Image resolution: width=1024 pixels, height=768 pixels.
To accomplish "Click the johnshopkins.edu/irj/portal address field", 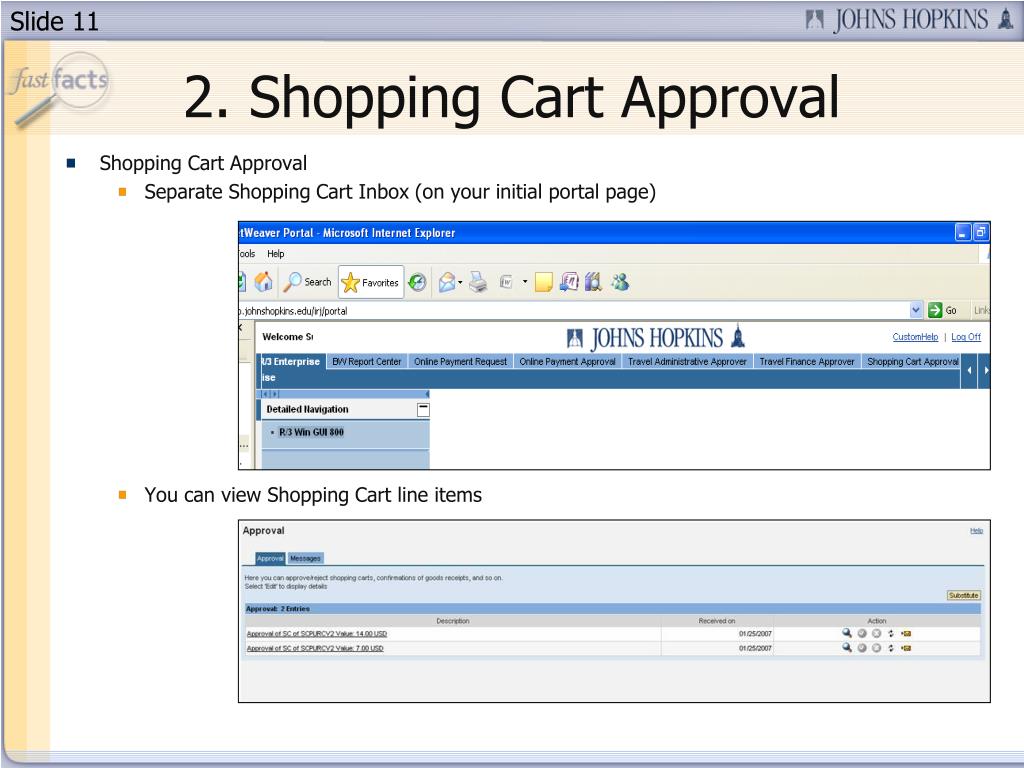I will tap(575, 311).
